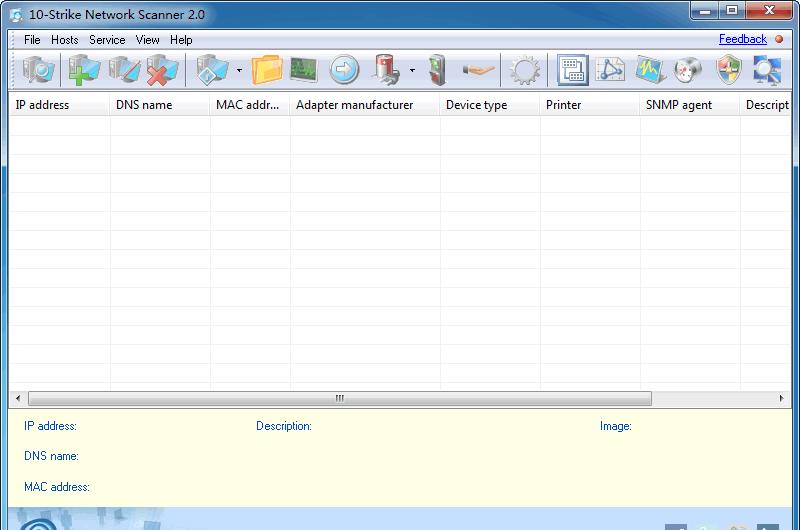Image resolution: width=800 pixels, height=530 pixels.
Task: Click the waveform monitor toolbar icon
Action: [x=650, y=69]
